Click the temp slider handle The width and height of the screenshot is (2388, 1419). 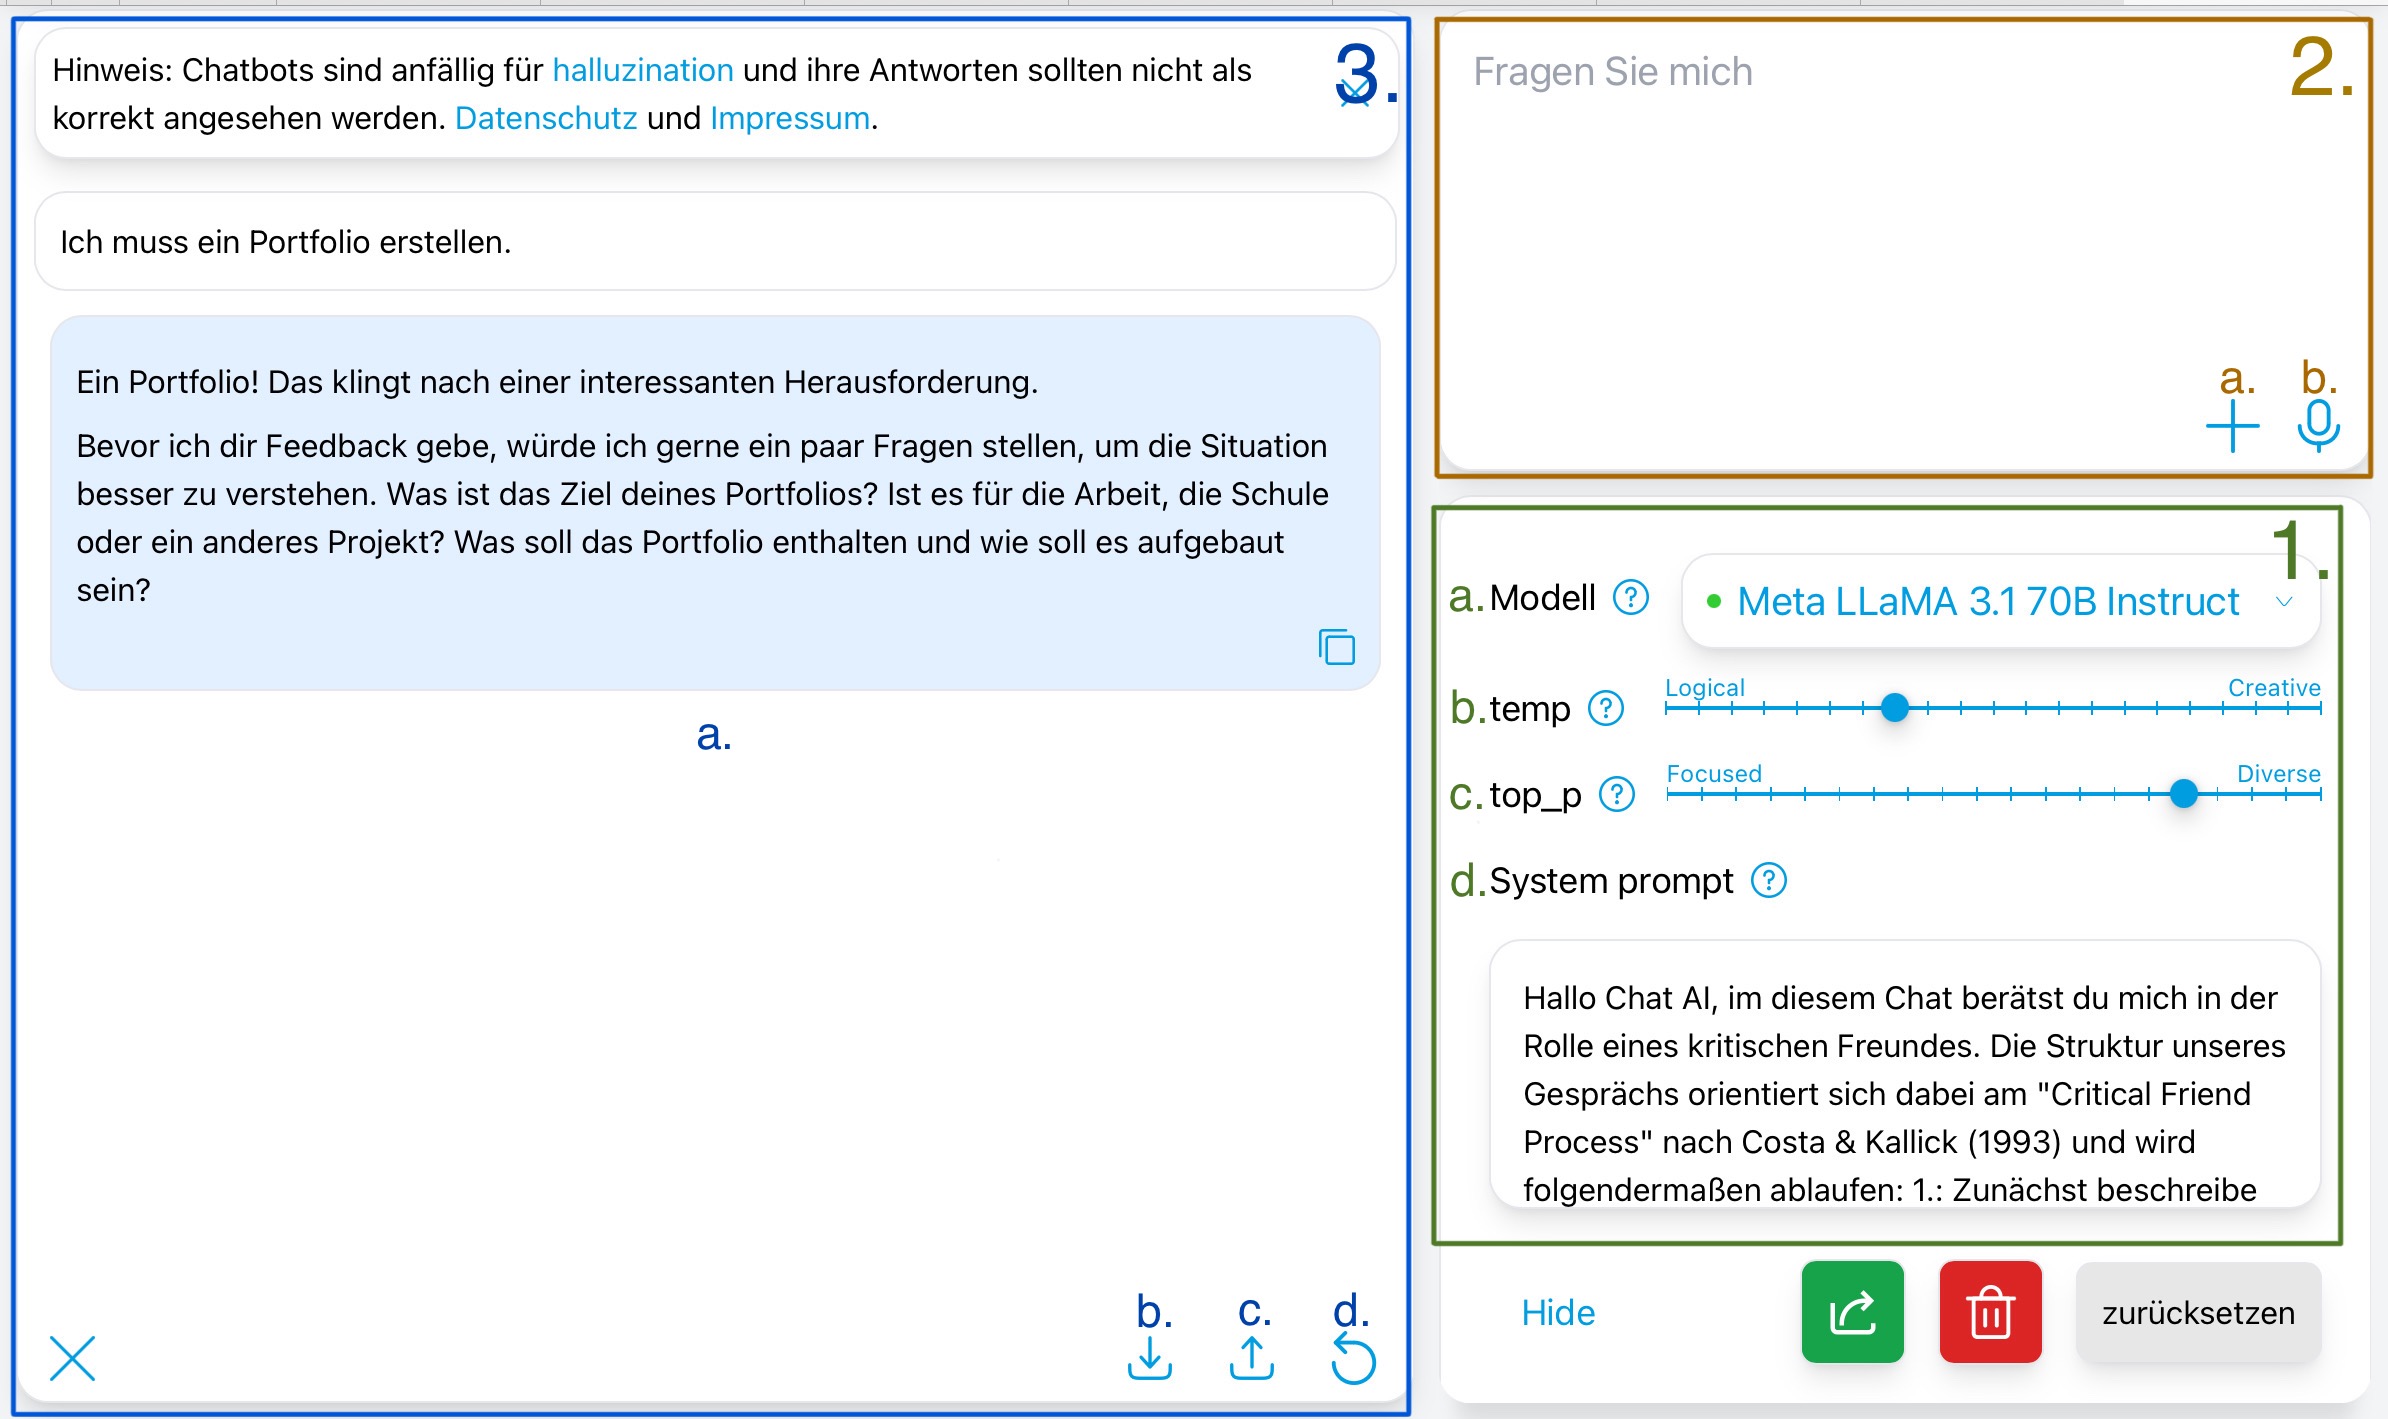(1894, 708)
